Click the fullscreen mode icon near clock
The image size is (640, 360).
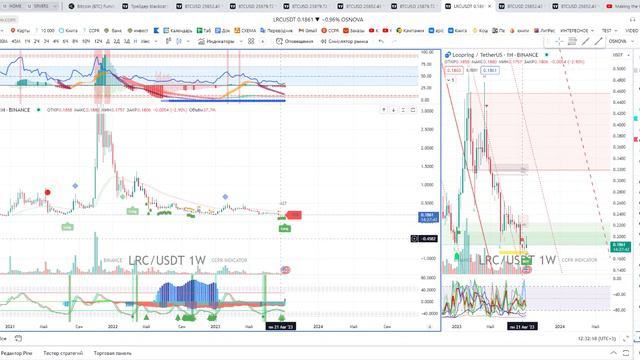626,339
